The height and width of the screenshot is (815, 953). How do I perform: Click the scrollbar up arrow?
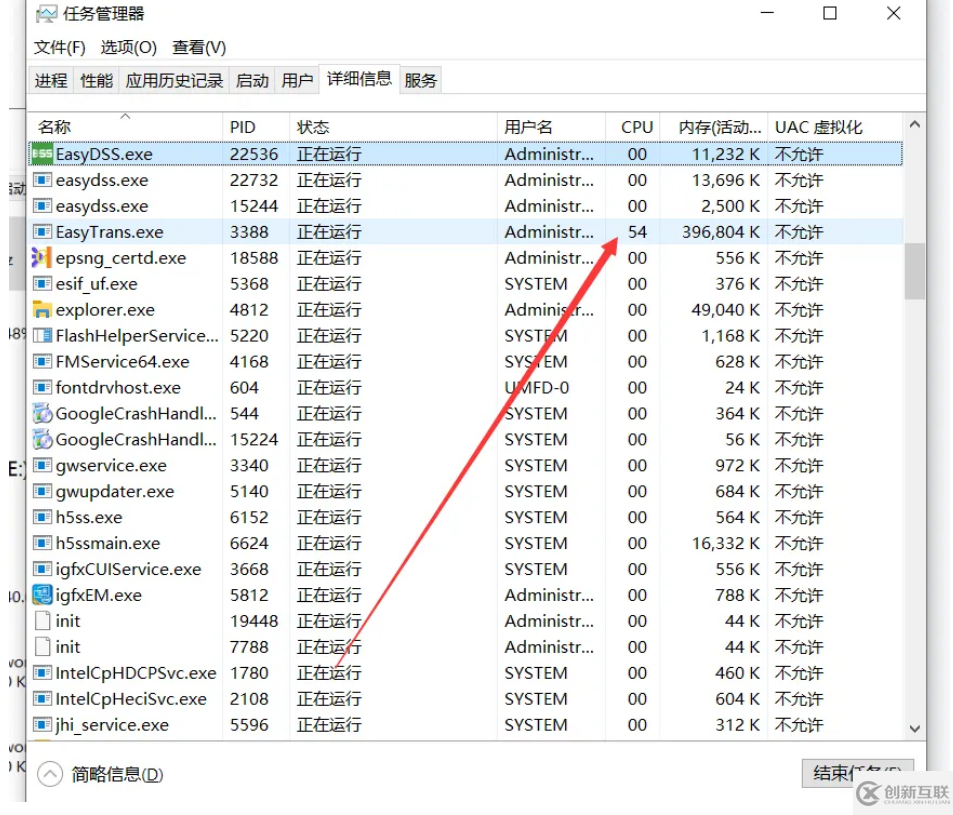[914, 125]
